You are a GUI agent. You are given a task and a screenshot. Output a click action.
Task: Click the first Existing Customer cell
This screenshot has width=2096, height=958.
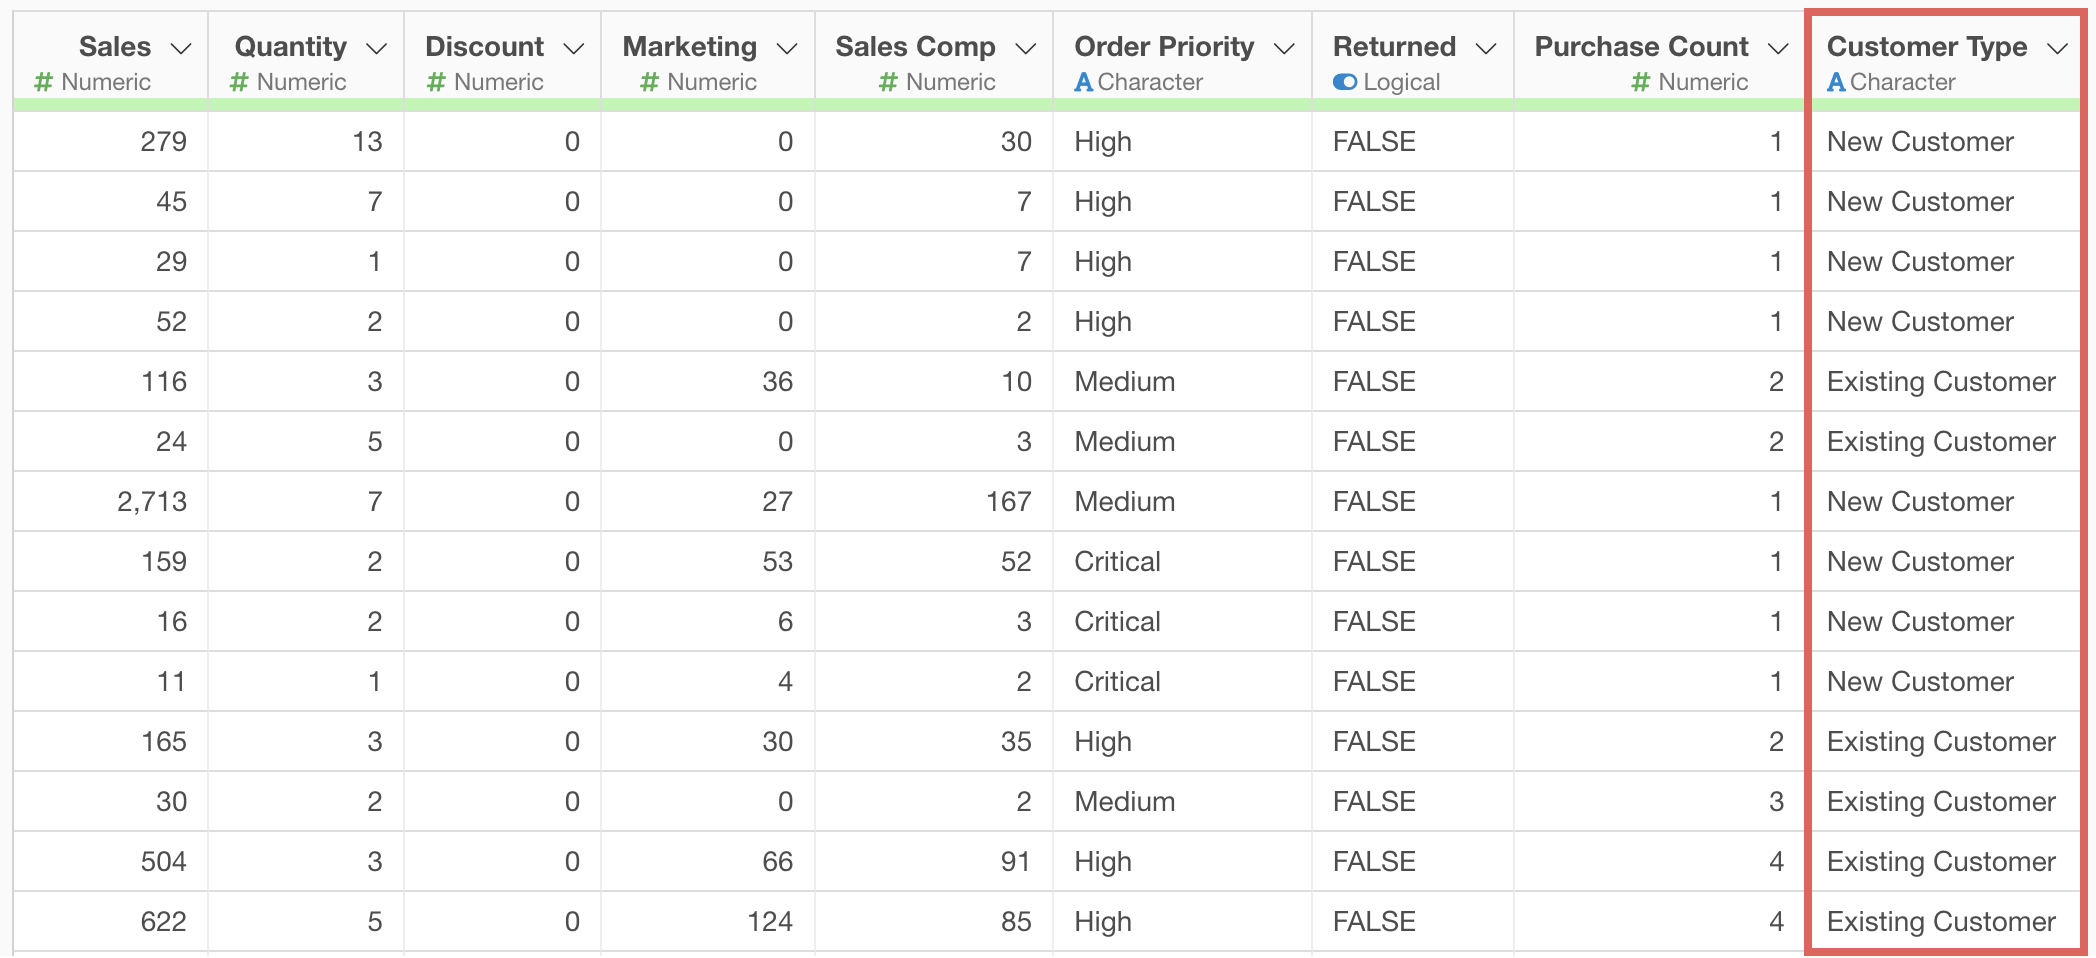(x=1941, y=382)
